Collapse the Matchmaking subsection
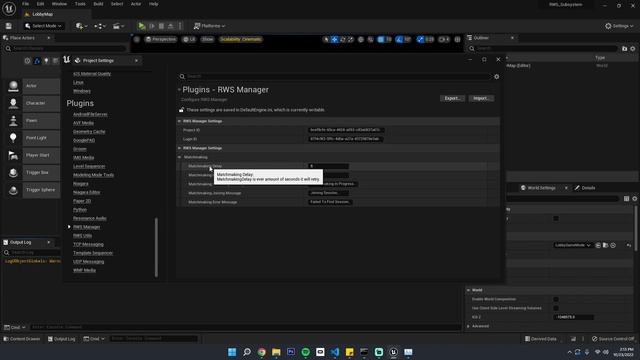The height and width of the screenshot is (360, 640). (179, 157)
